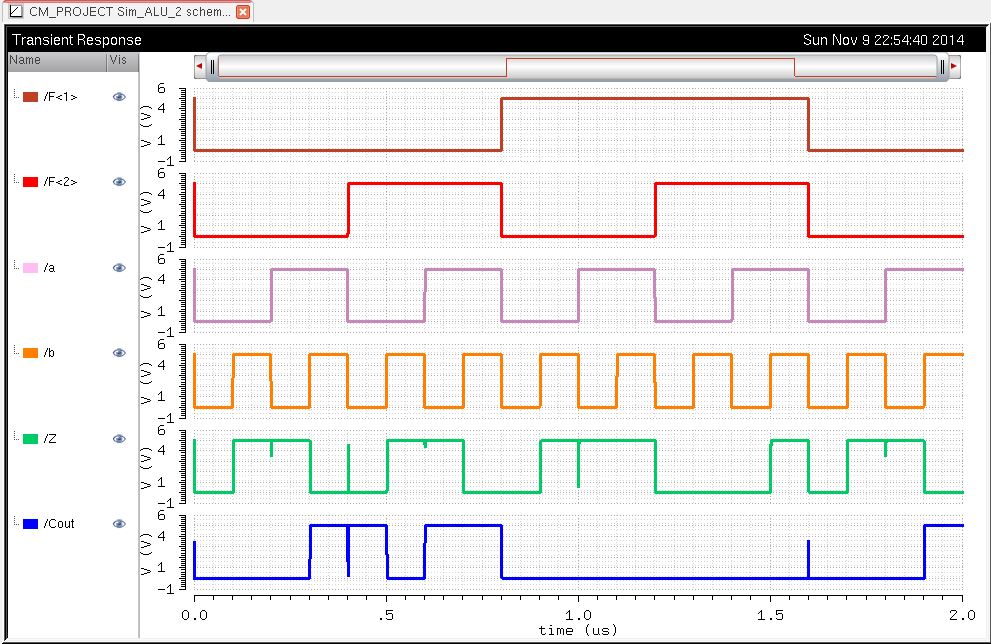This screenshot has width=991, height=644.
Task: Toggle the eye icon for /Cout
Action: (119, 524)
